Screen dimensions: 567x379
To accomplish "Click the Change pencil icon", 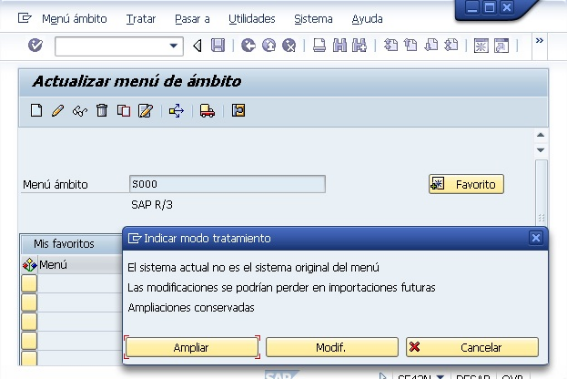I will tap(58, 110).
